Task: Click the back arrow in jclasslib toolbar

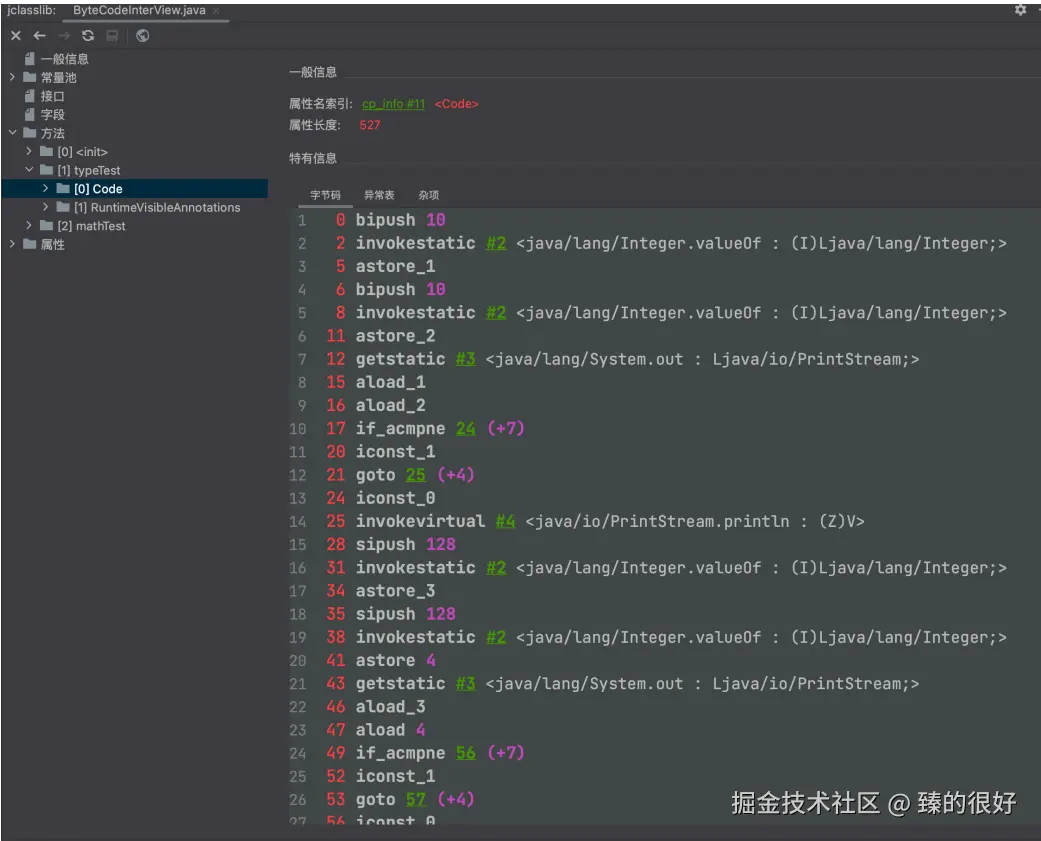Action: tap(39, 36)
